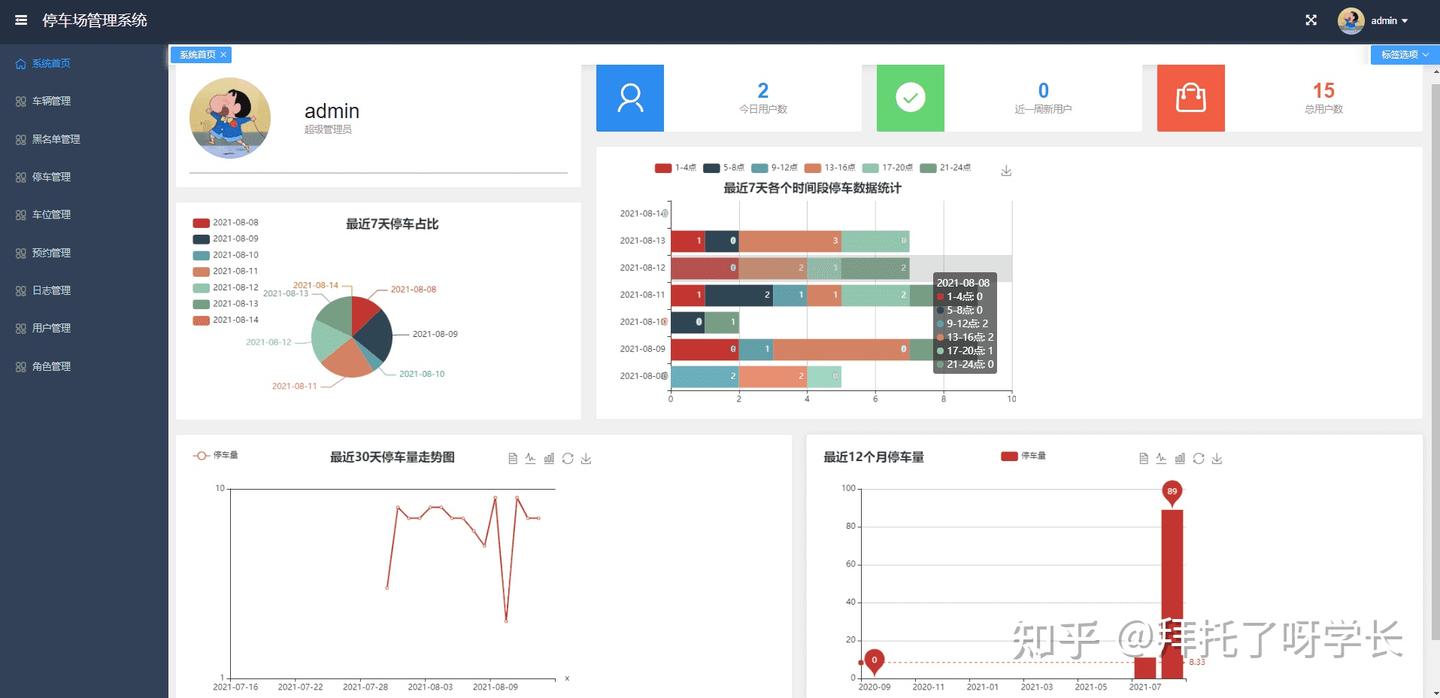Restore the 30-day trend chart
This screenshot has width=1440, height=698.
[568, 459]
